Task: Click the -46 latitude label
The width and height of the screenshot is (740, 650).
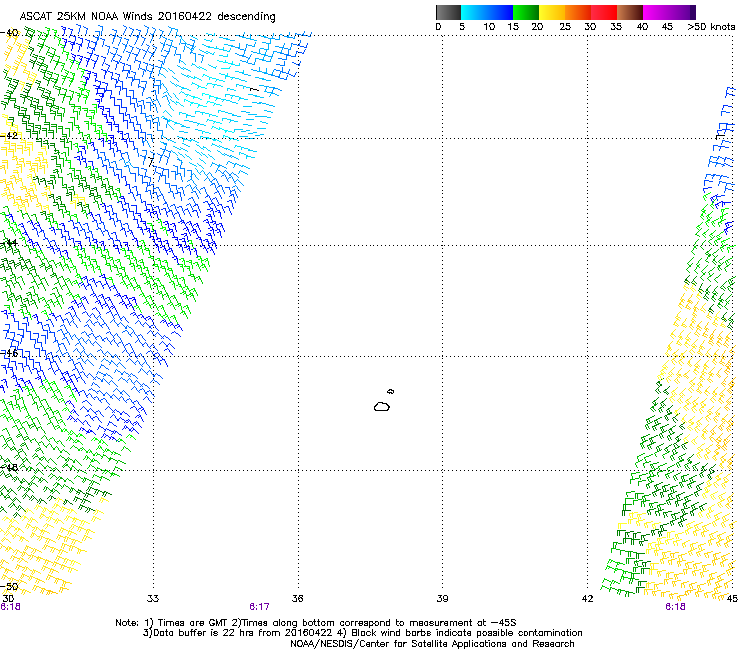Action: click(x=10, y=354)
